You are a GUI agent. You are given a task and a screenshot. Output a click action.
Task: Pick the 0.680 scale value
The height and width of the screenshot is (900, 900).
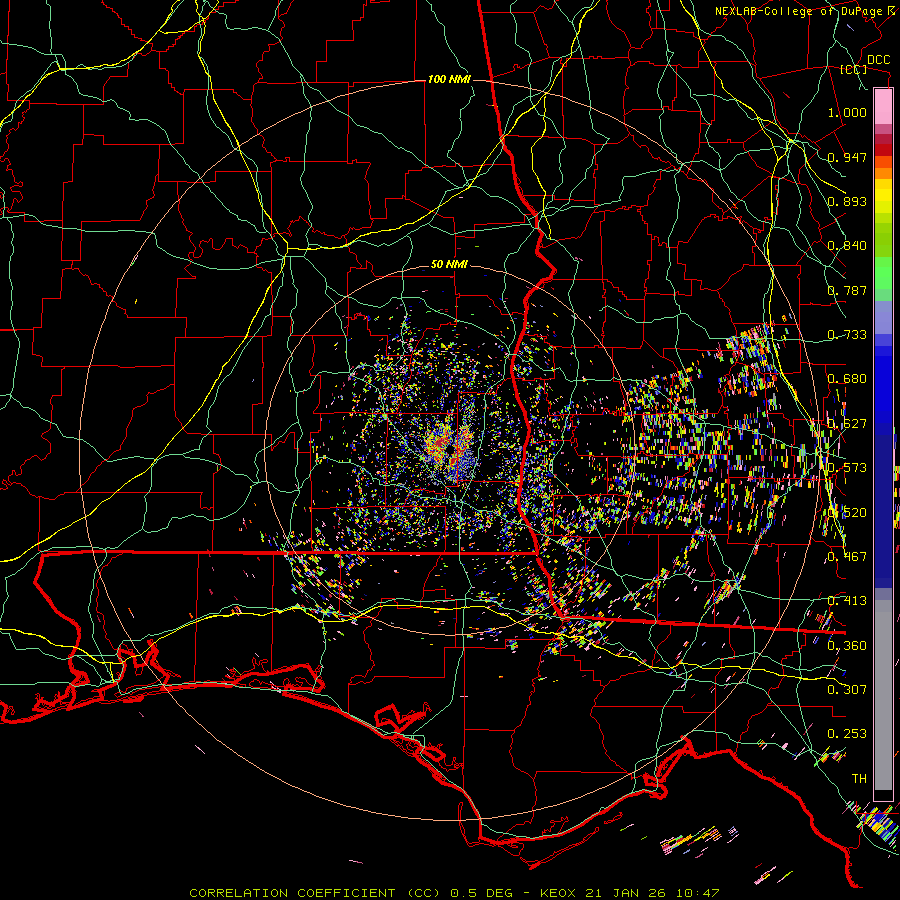tap(847, 379)
